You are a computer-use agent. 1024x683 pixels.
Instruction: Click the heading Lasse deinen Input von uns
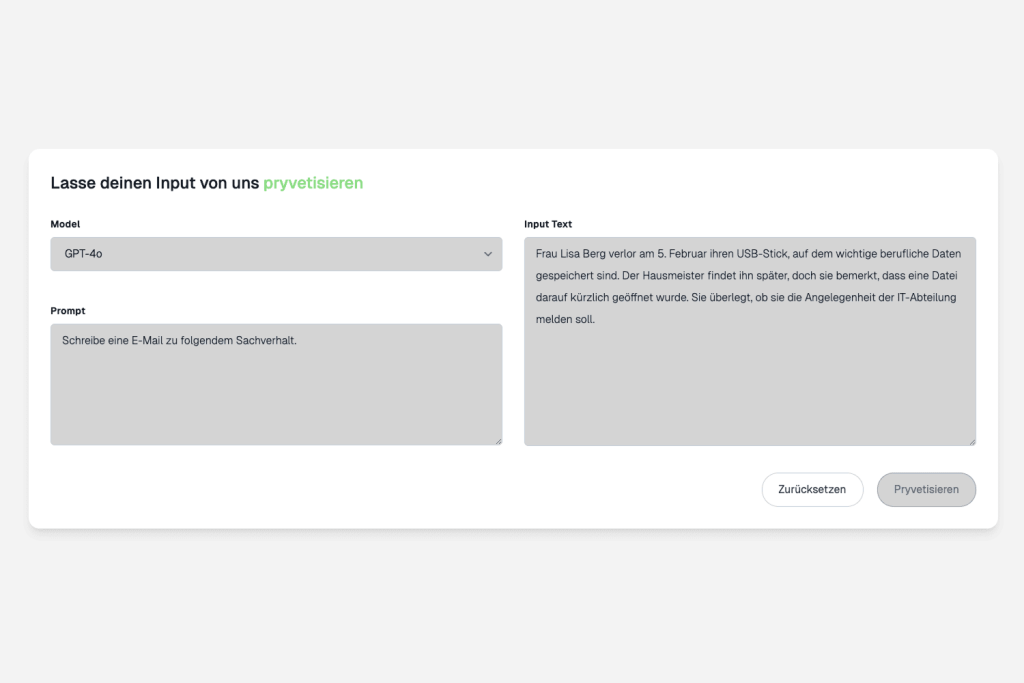pos(155,183)
